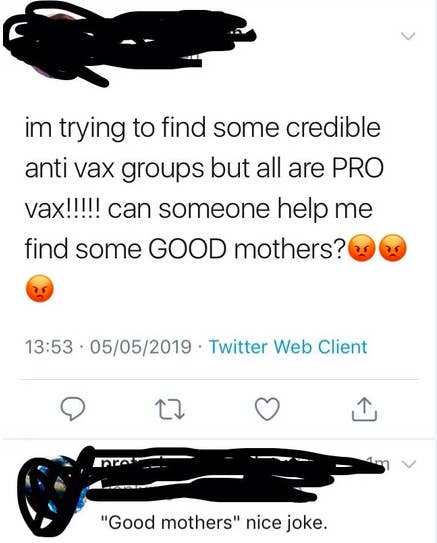Click the first angry emoji after mothers?
The width and height of the screenshot is (437, 543).
[x=362, y=248]
